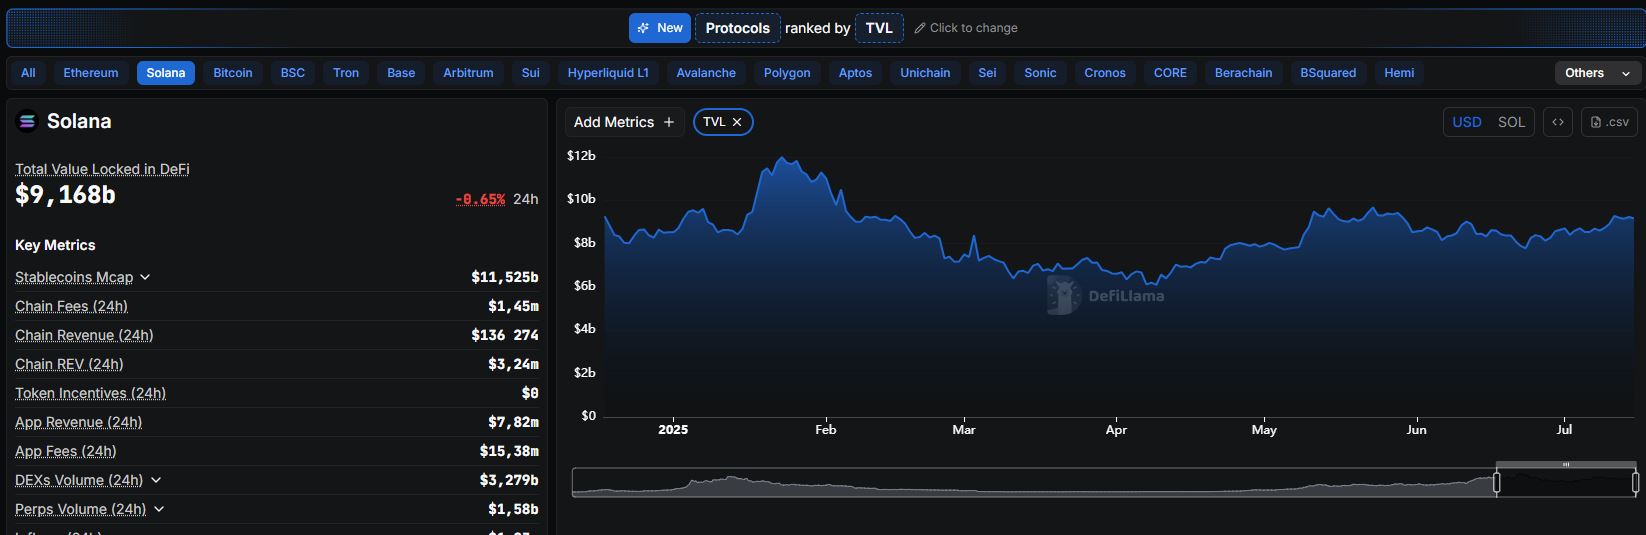Select the Unichain chain tab
Viewport: 1646px width, 535px height.
(925, 73)
